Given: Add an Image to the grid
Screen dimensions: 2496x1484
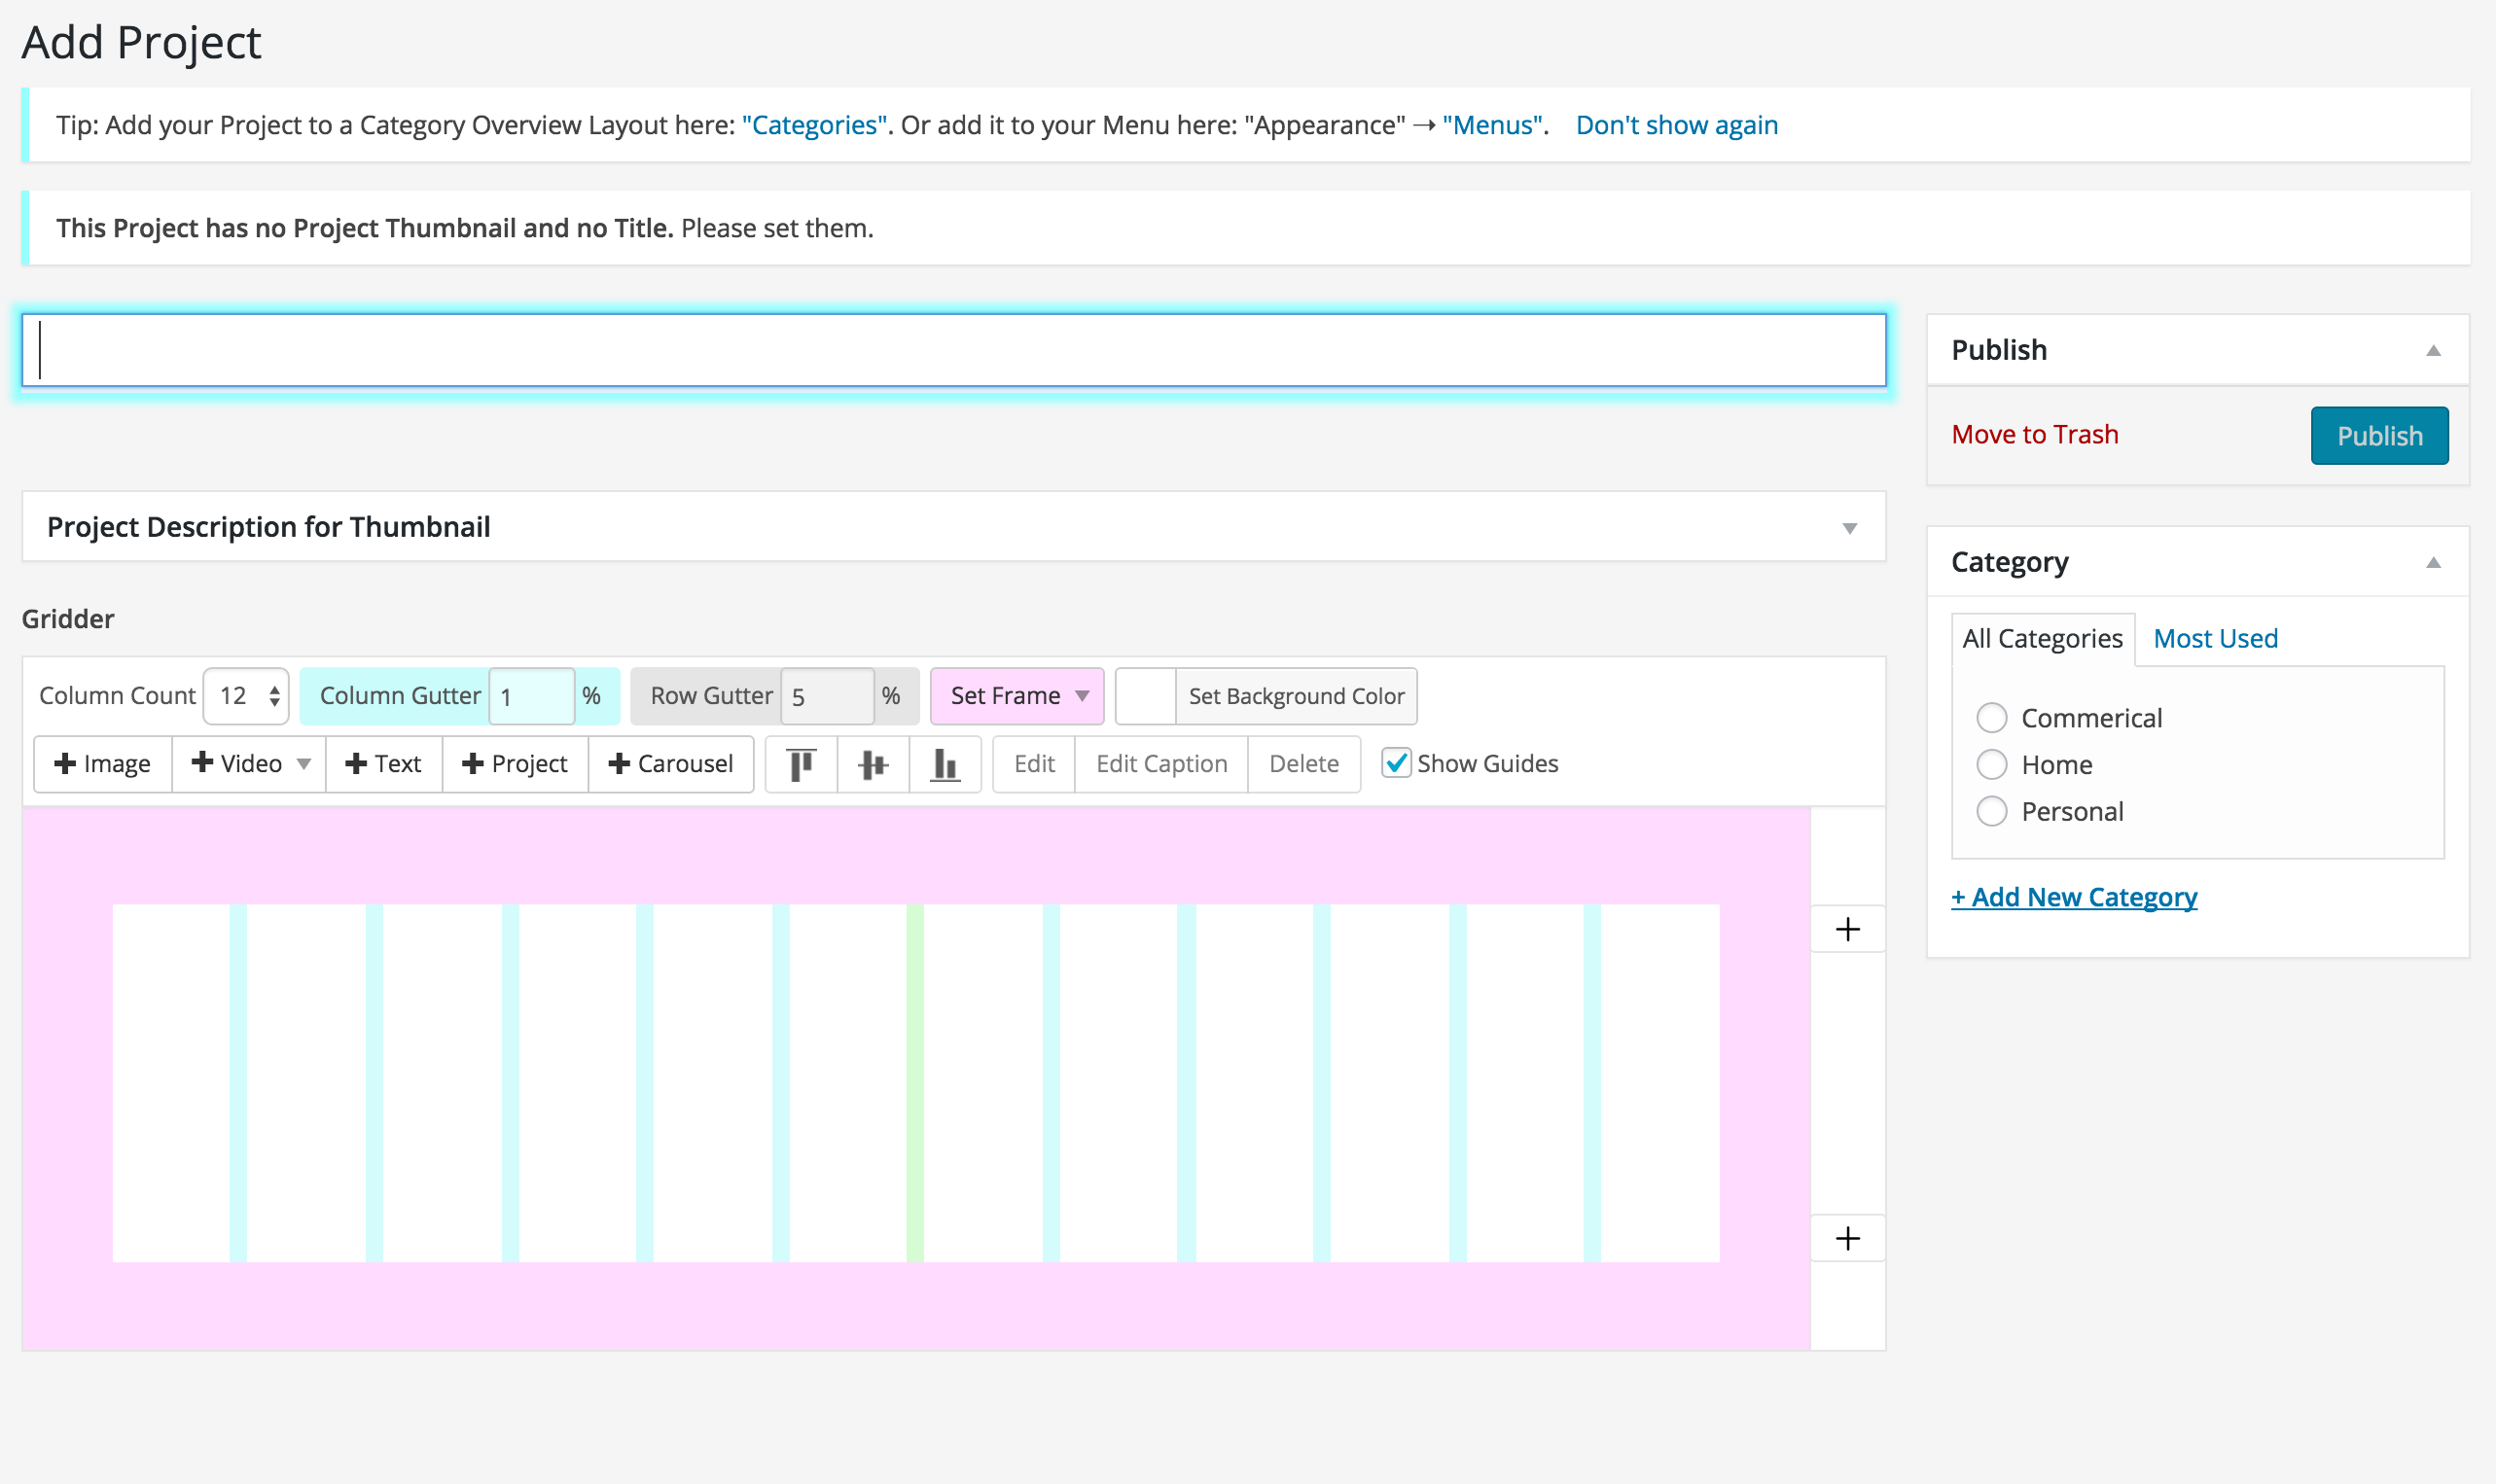Looking at the screenshot, I should coord(103,765).
